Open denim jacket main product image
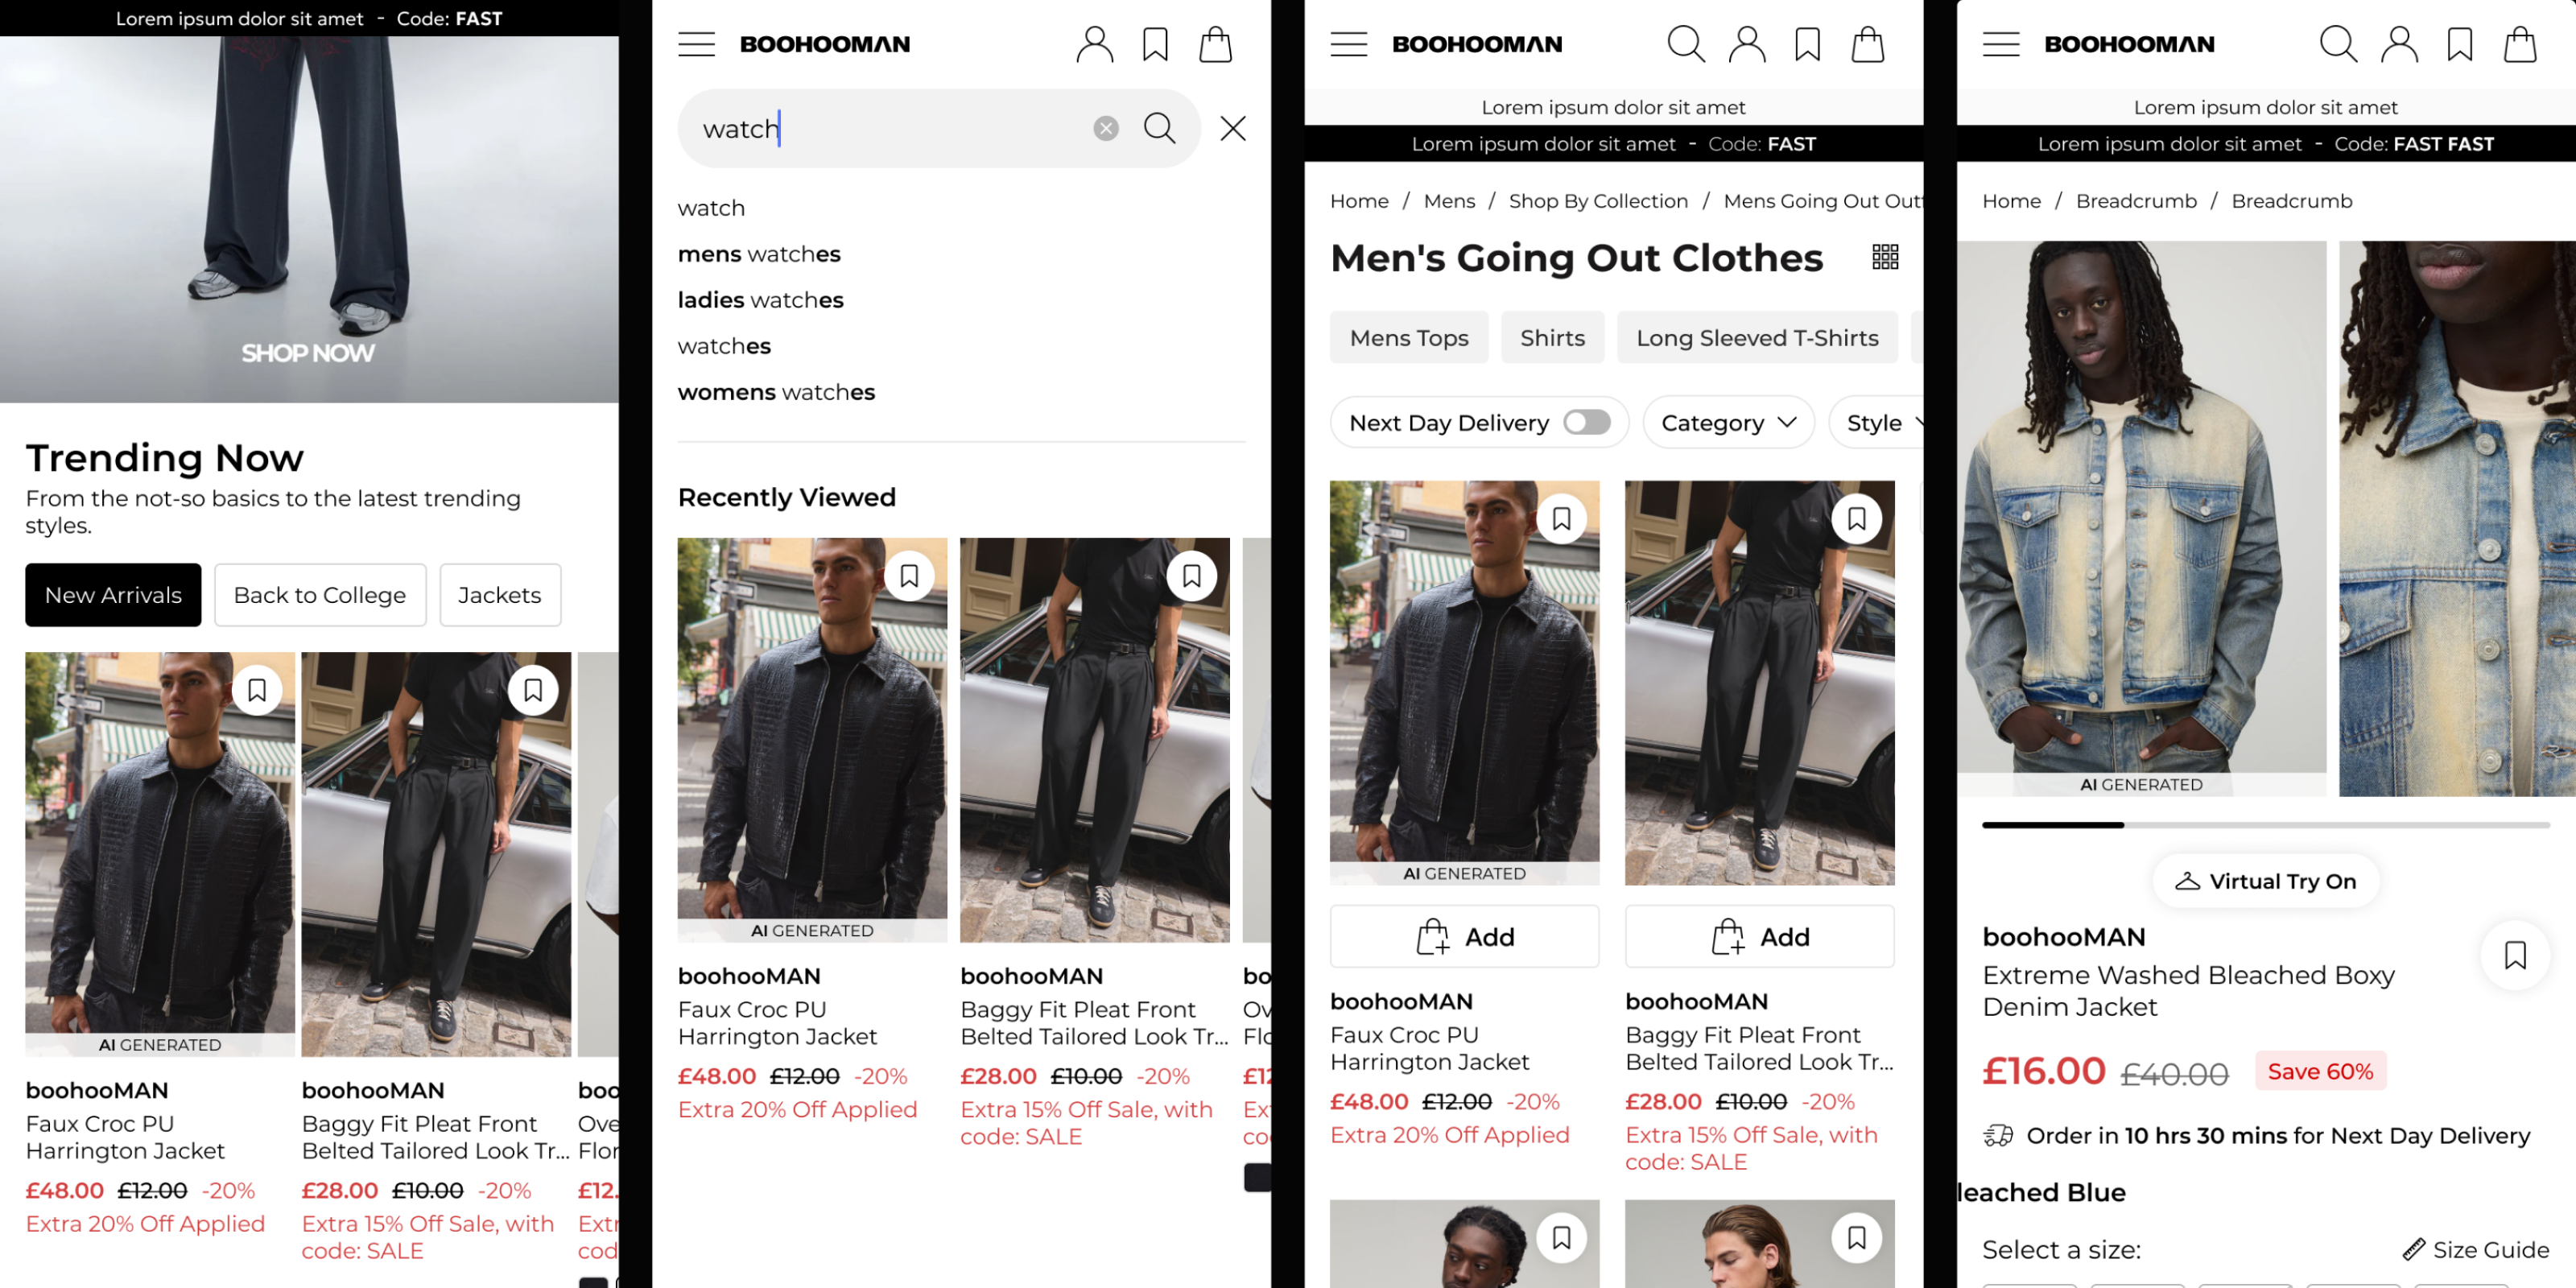2576x1288 pixels. (2141, 518)
